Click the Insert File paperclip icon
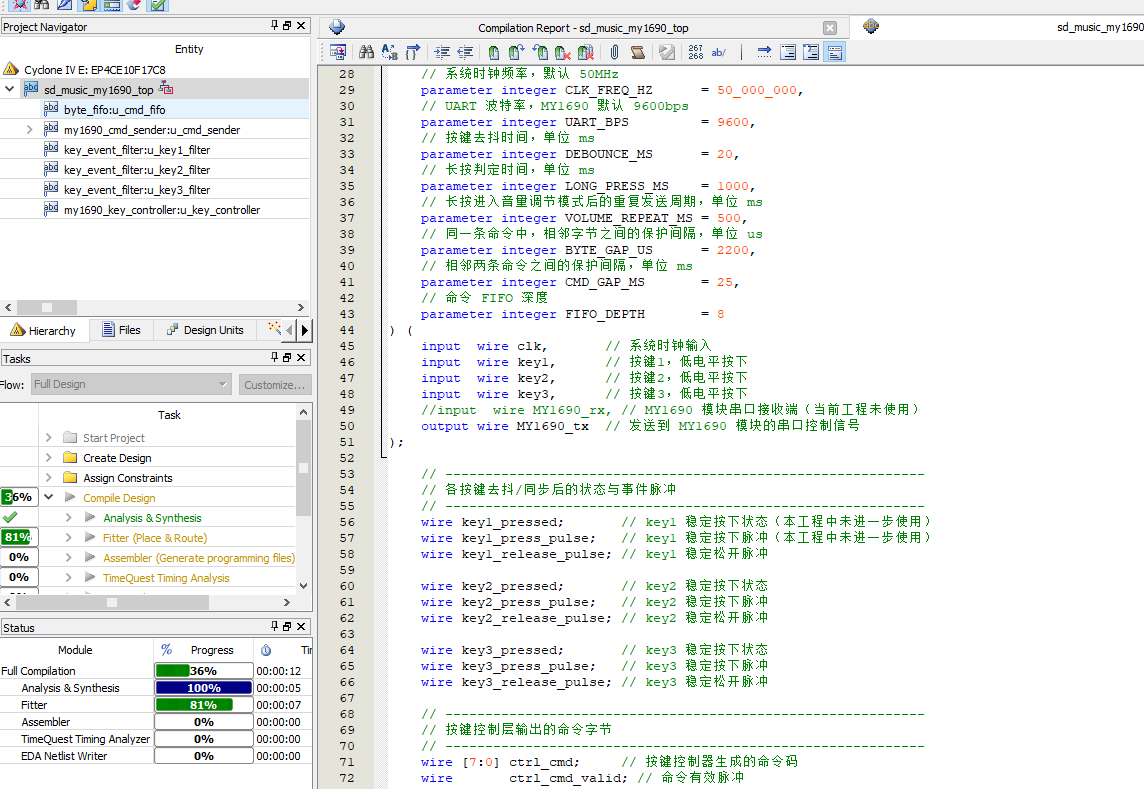 click(614, 52)
